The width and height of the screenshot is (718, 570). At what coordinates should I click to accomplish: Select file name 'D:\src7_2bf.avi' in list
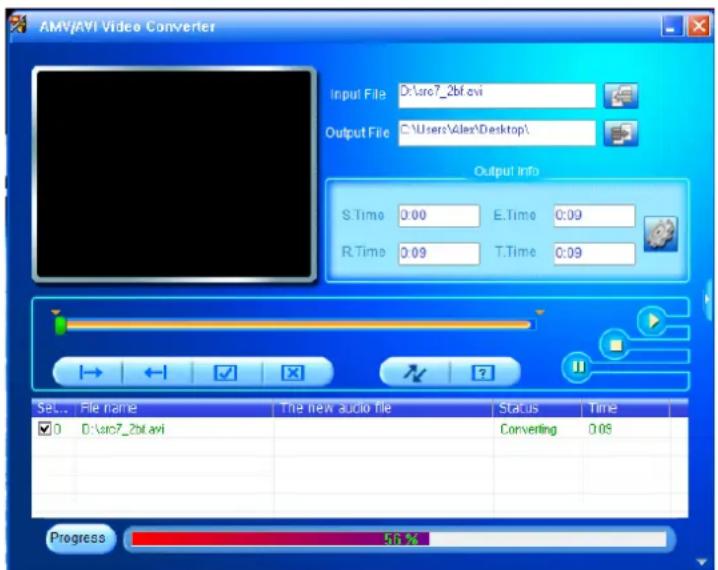point(123,429)
